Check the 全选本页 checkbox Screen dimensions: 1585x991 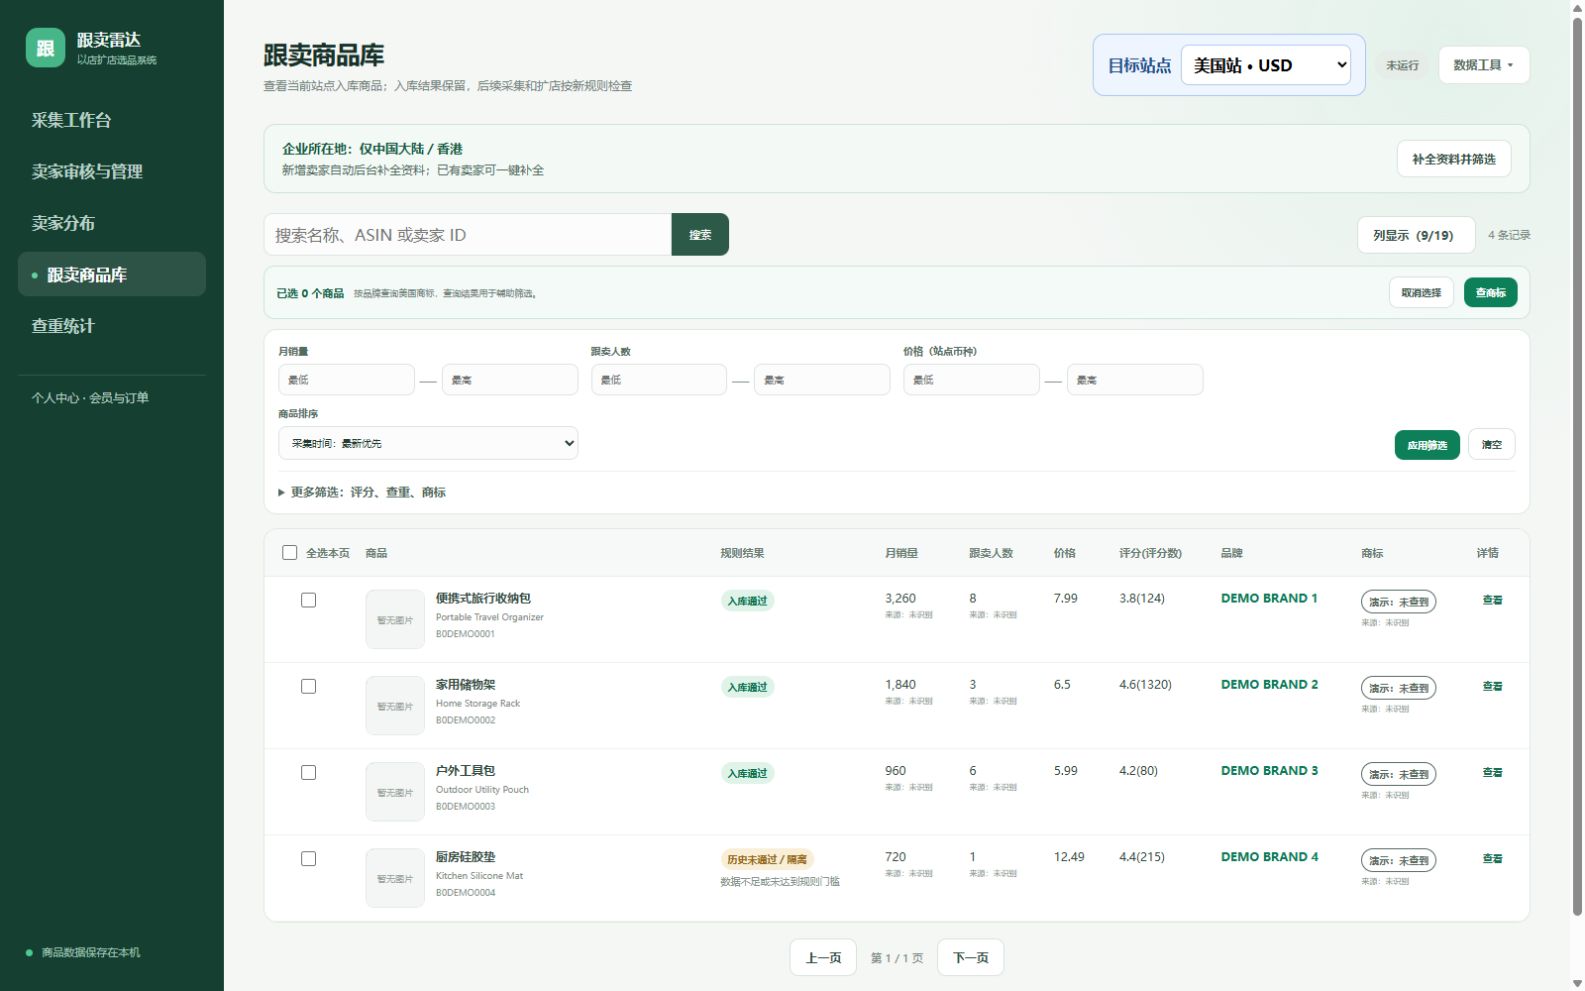coord(290,553)
